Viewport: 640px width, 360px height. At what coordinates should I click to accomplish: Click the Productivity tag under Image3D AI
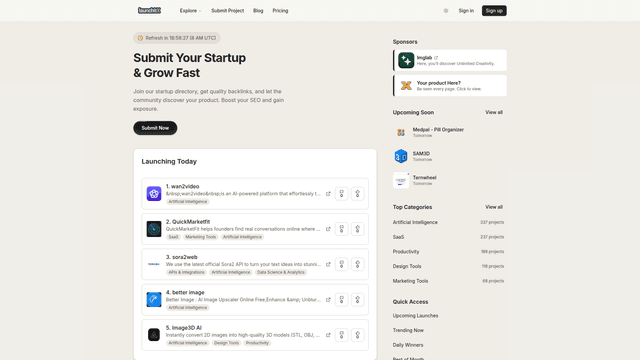click(257, 343)
